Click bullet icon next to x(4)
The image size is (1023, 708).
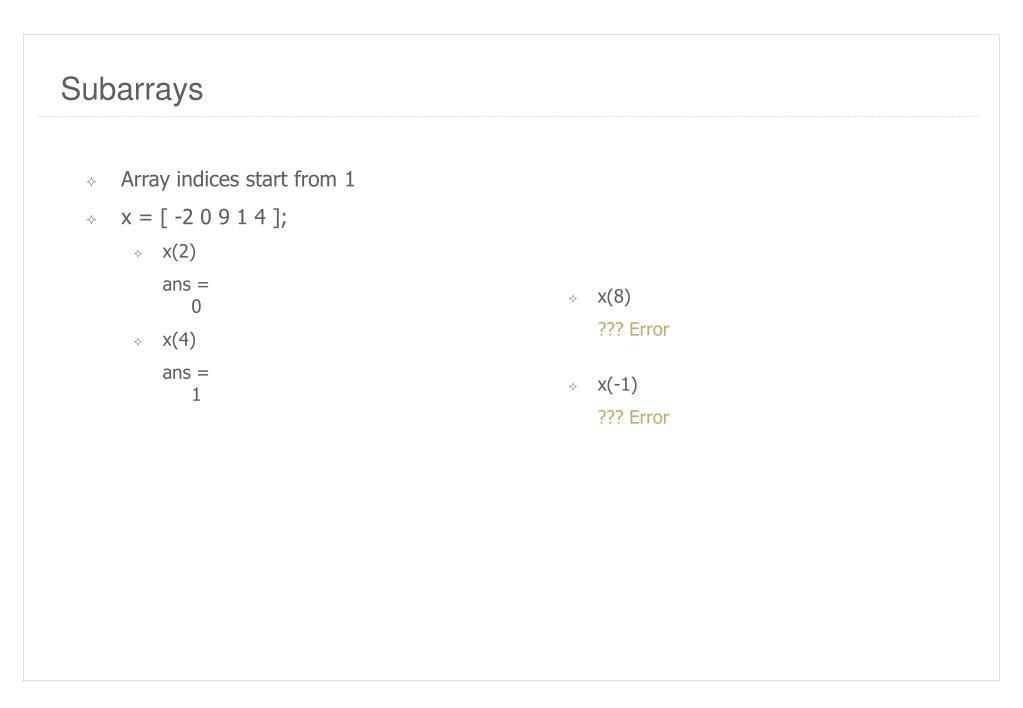click(138, 342)
